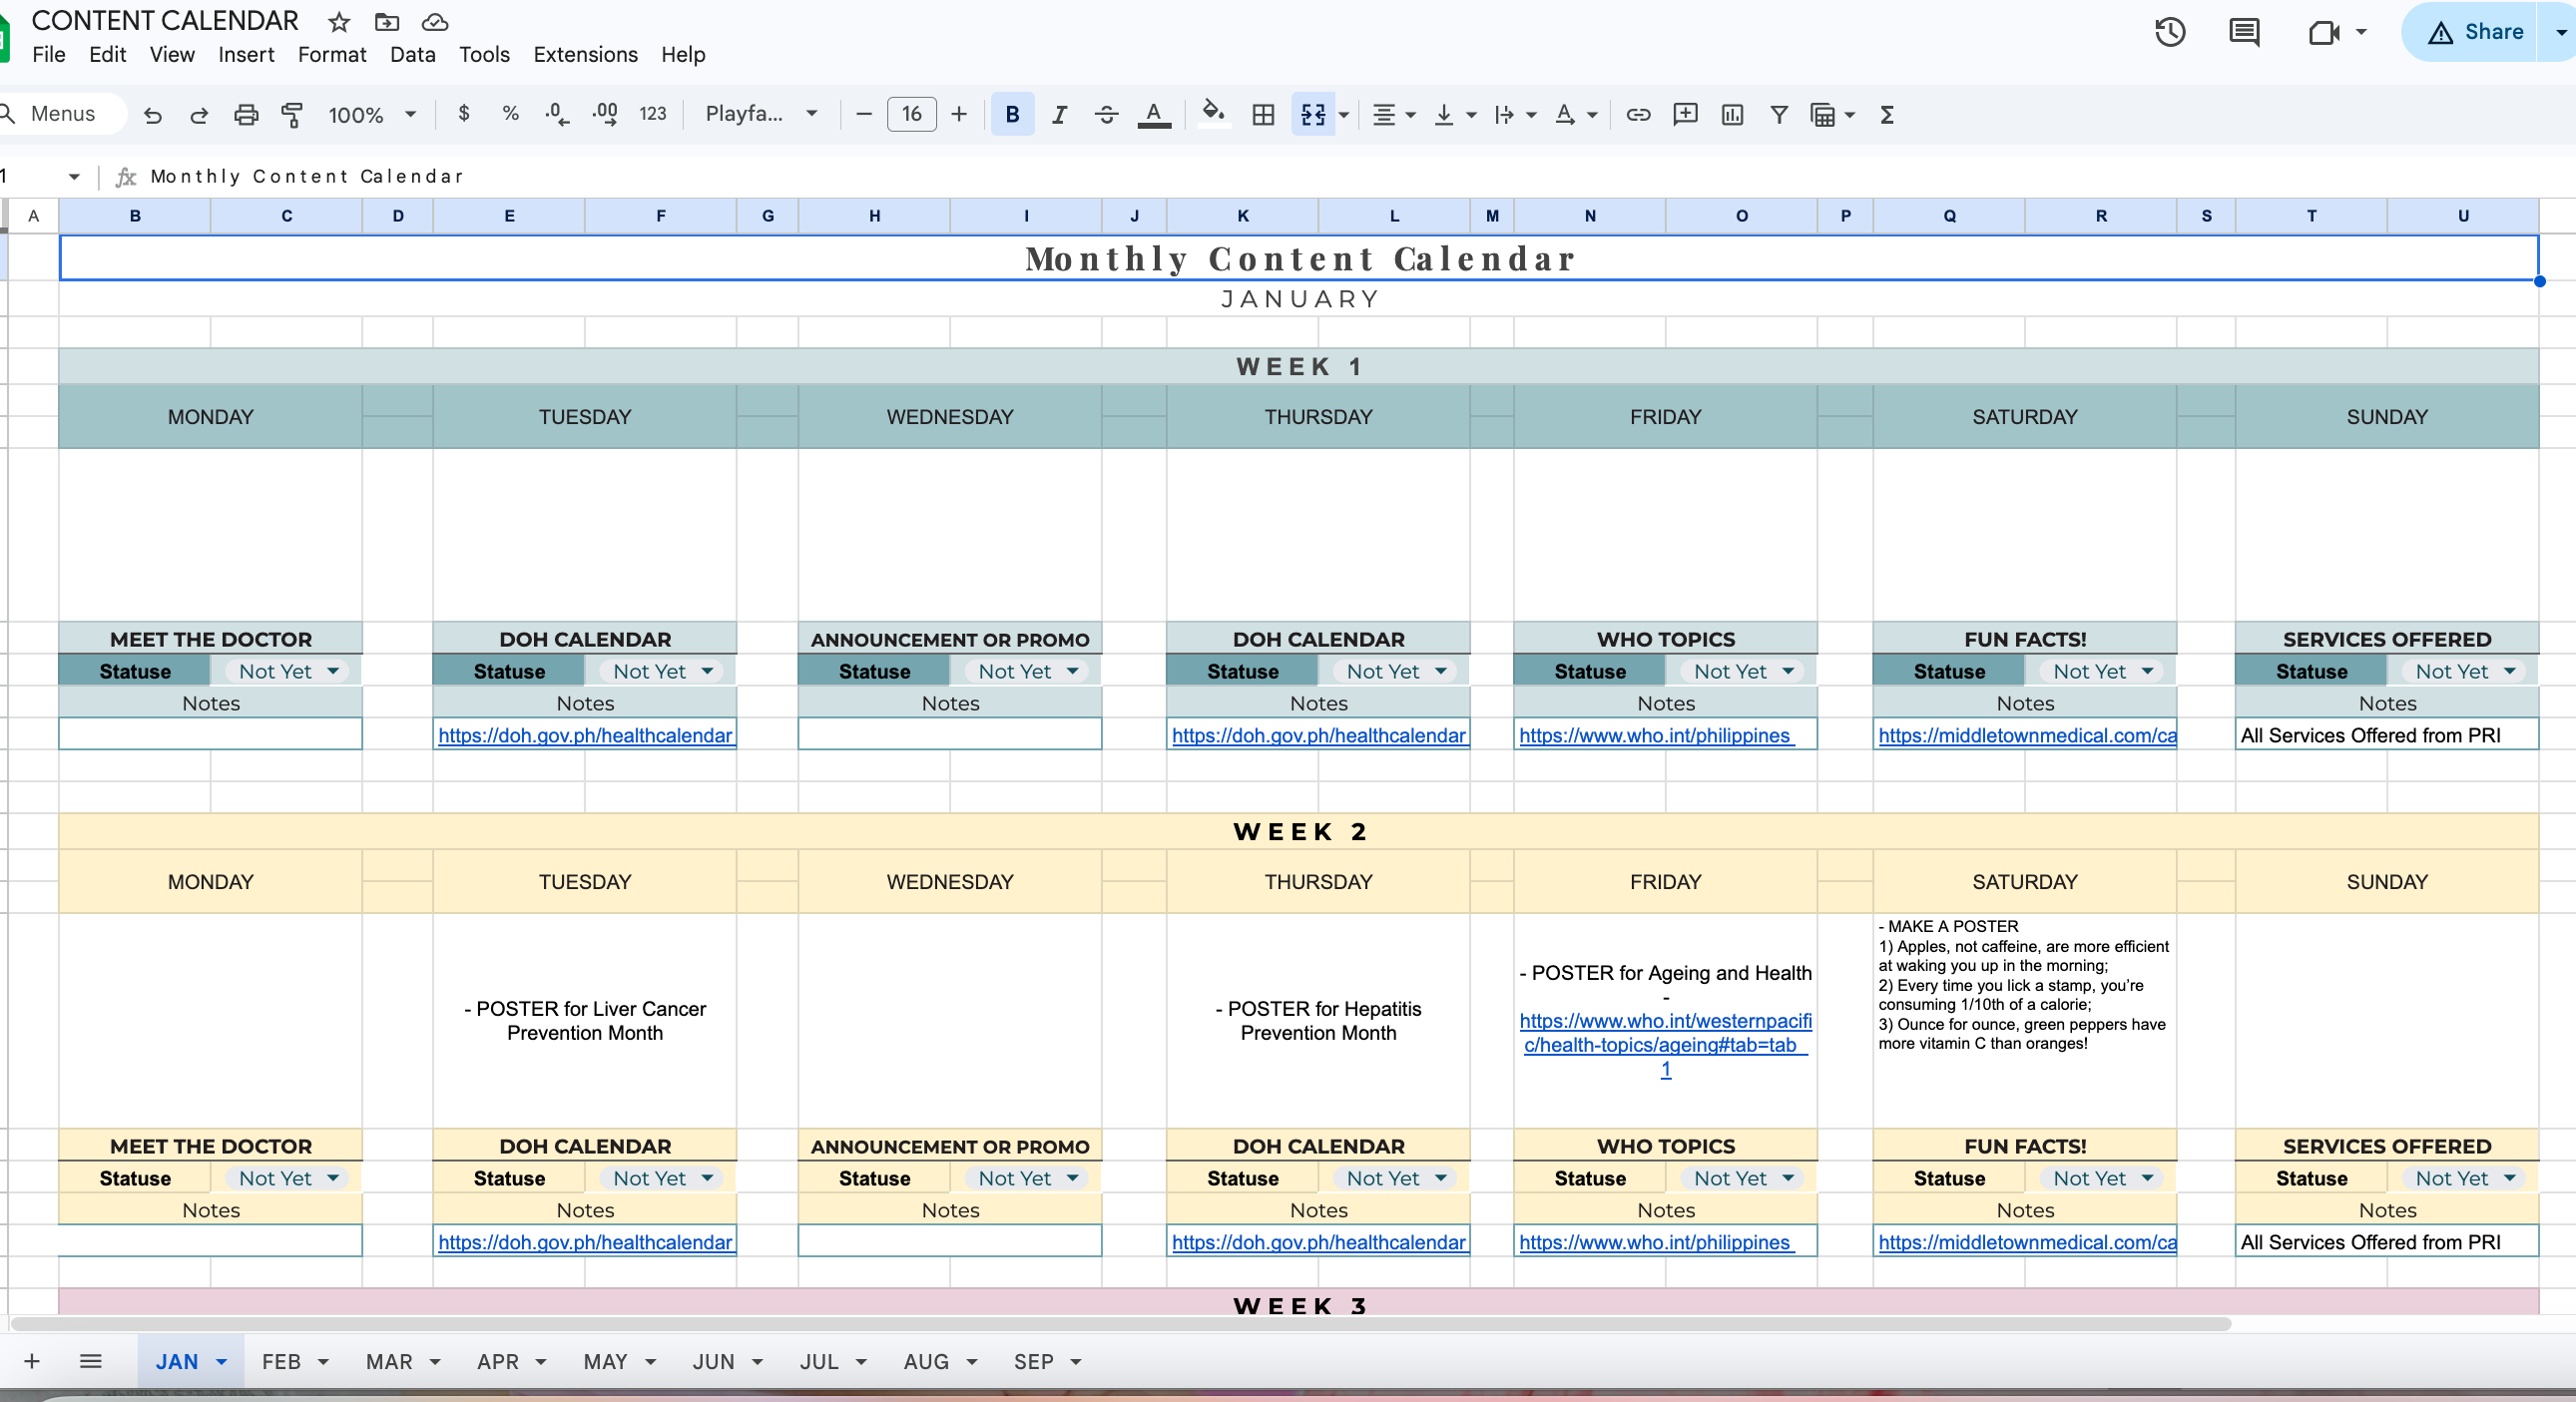Viewport: 2576px width, 1402px height.
Task: Open table views icon
Action: tap(1823, 115)
